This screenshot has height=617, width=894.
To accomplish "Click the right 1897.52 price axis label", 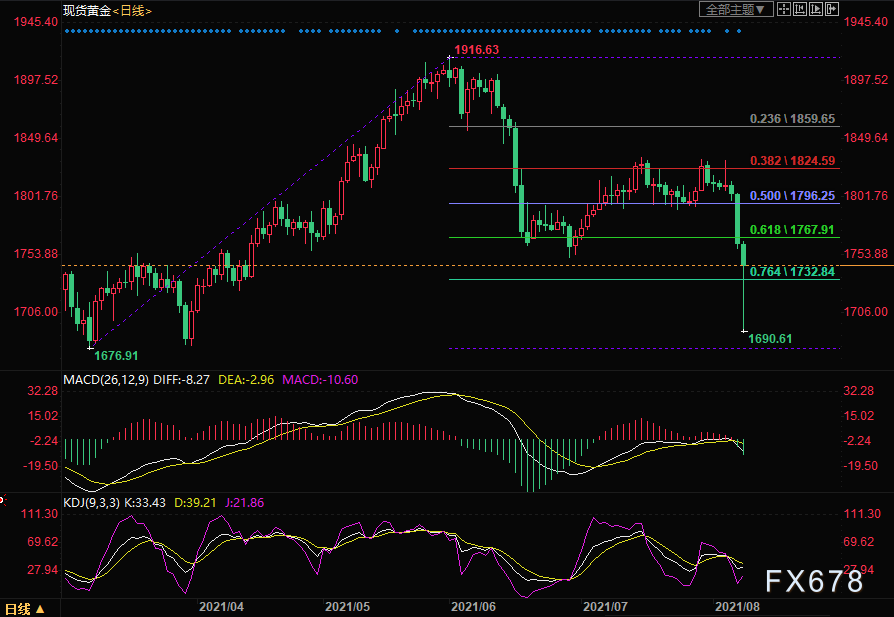I will coord(866,80).
